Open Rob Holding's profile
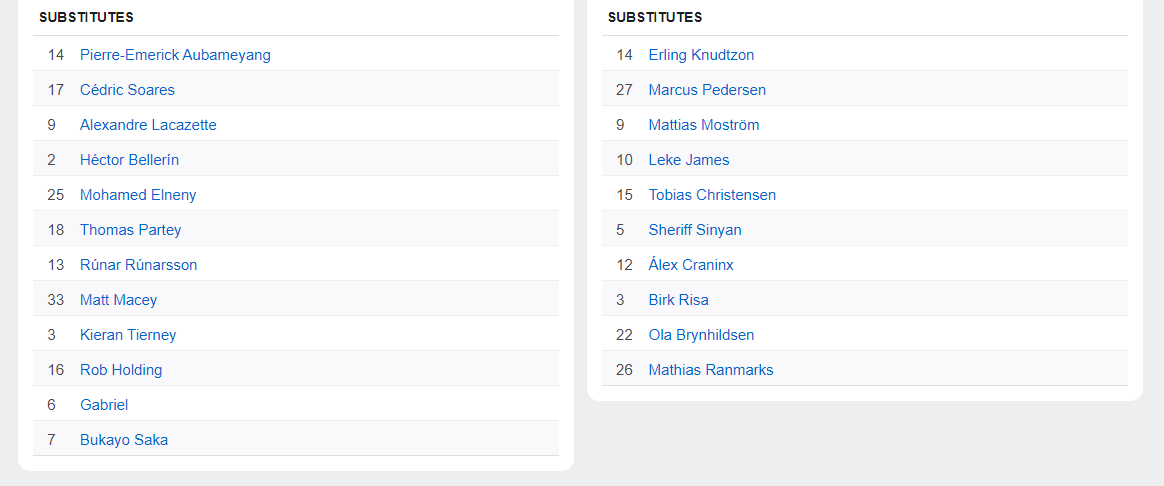 coord(121,370)
